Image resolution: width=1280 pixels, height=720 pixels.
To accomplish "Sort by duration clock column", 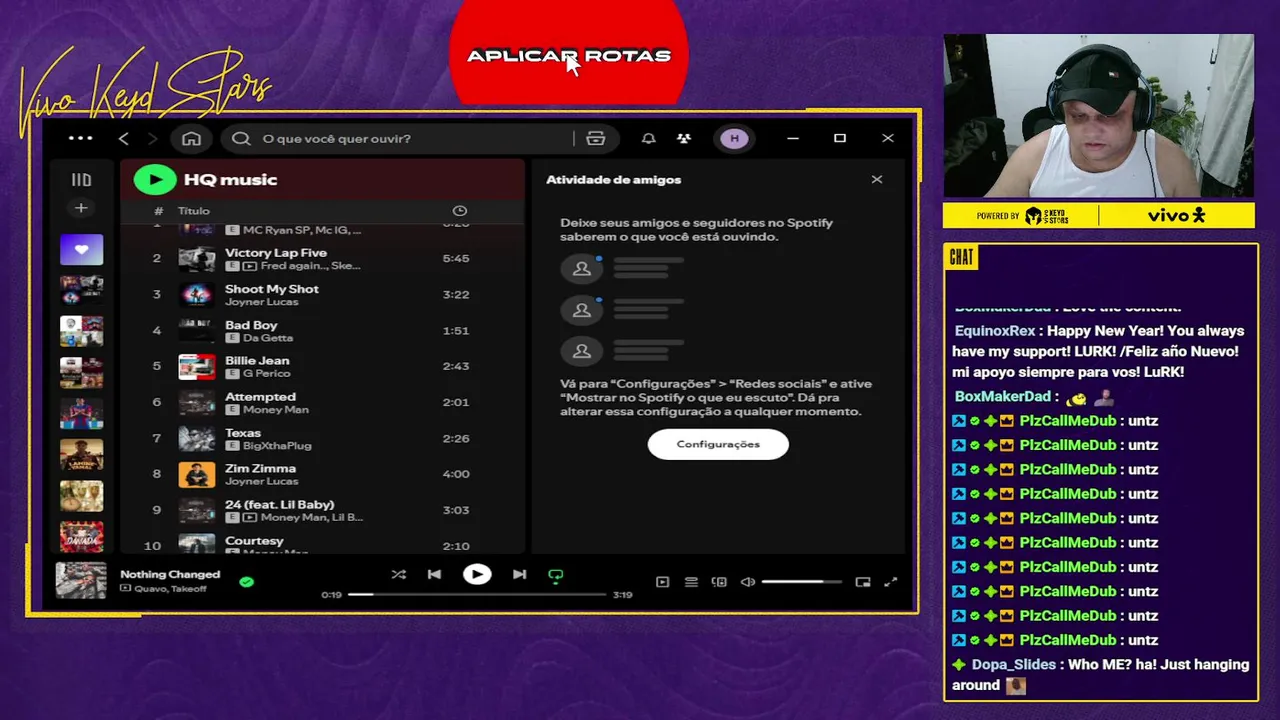I will (x=460, y=211).
